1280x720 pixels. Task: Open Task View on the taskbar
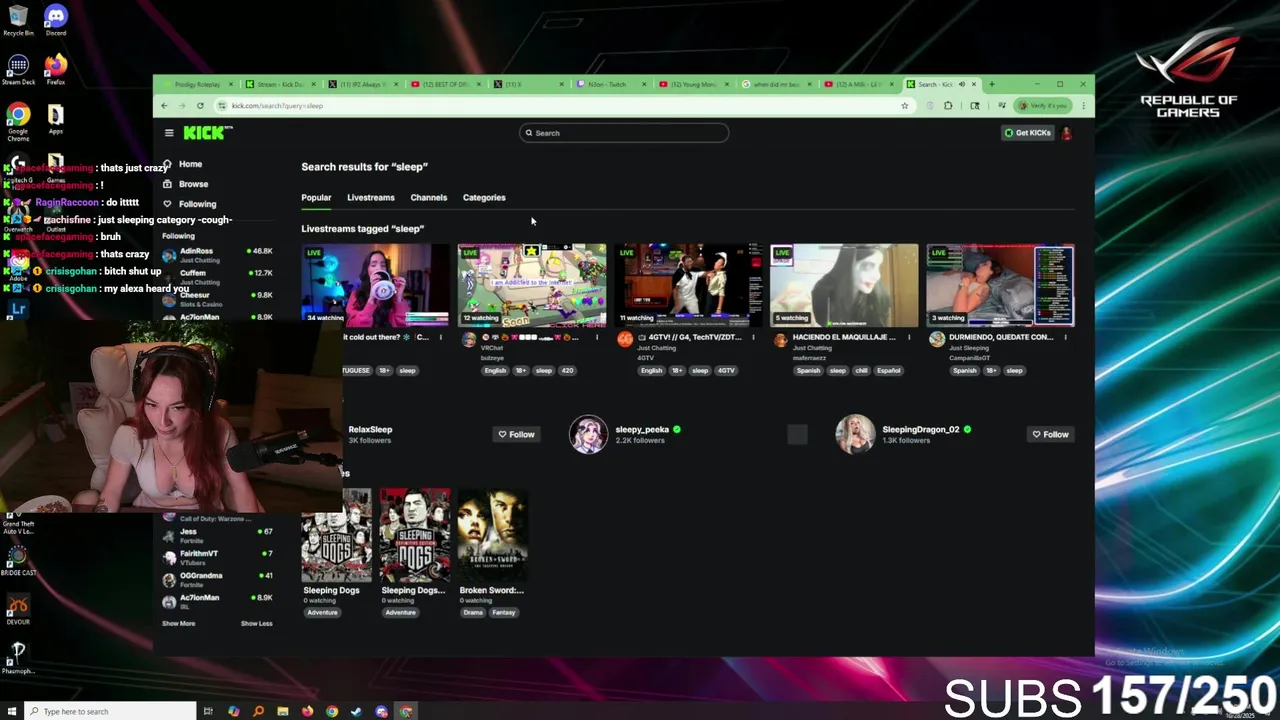(x=208, y=711)
